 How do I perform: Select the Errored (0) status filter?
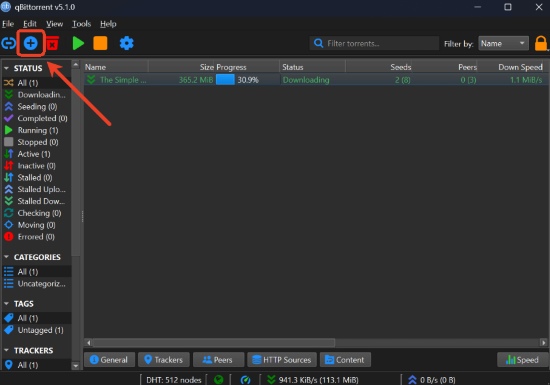coord(36,237)
